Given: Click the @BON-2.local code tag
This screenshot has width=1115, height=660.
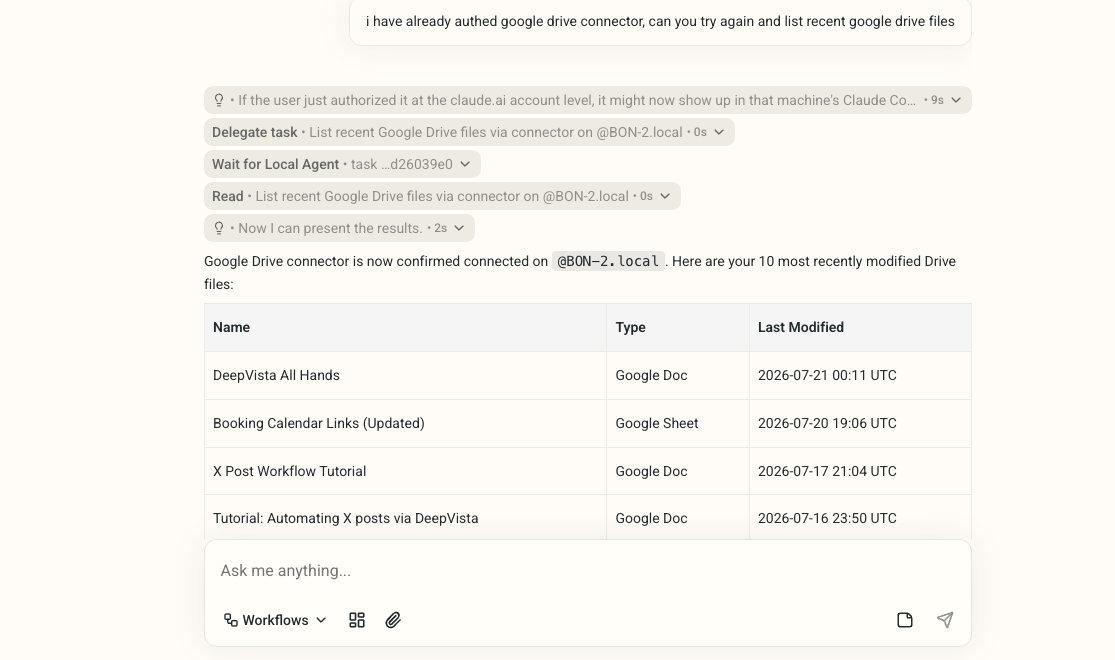Looking at the screenshot, I should [x=608, y=261].
